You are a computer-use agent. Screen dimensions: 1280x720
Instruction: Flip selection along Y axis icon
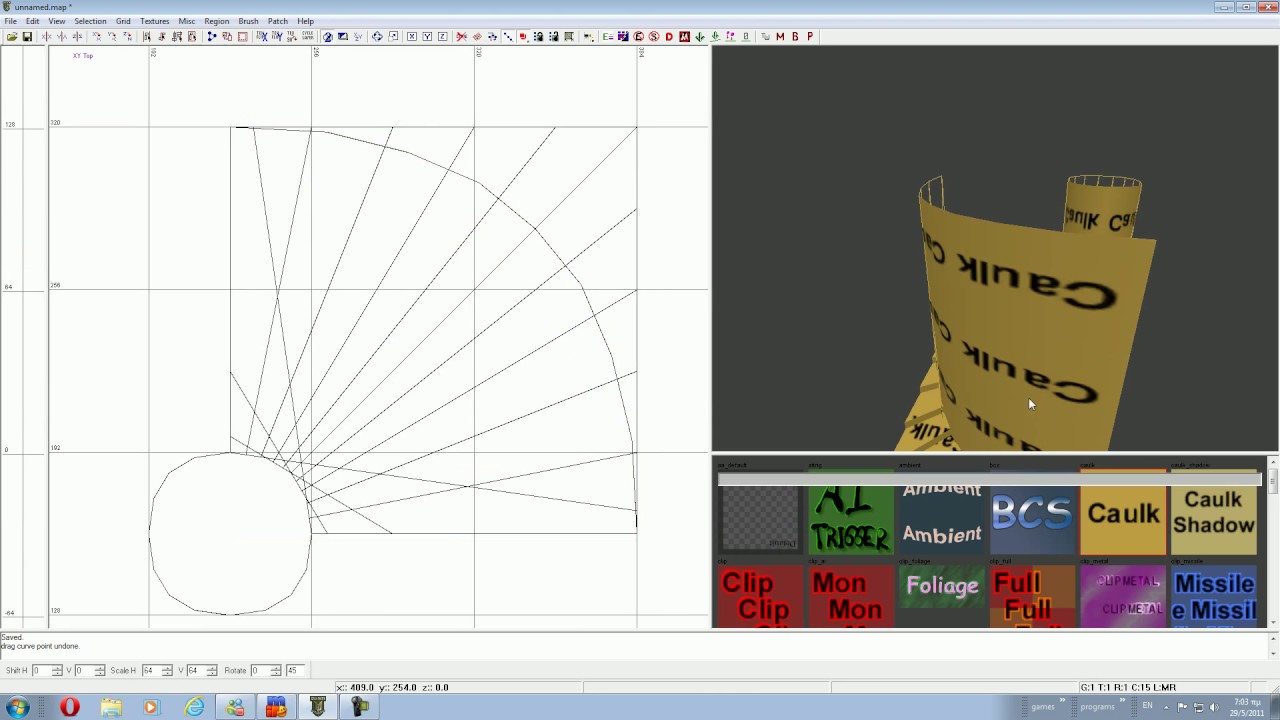62,37
